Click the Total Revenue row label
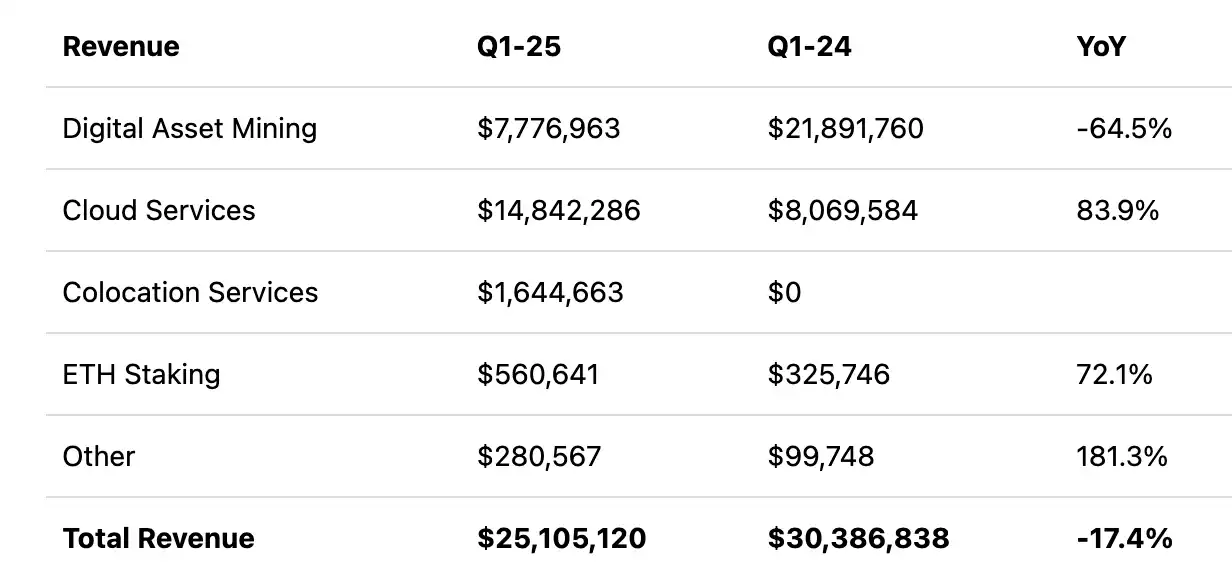This screenshot has height=564, width=1232. (x=158, y=539)
